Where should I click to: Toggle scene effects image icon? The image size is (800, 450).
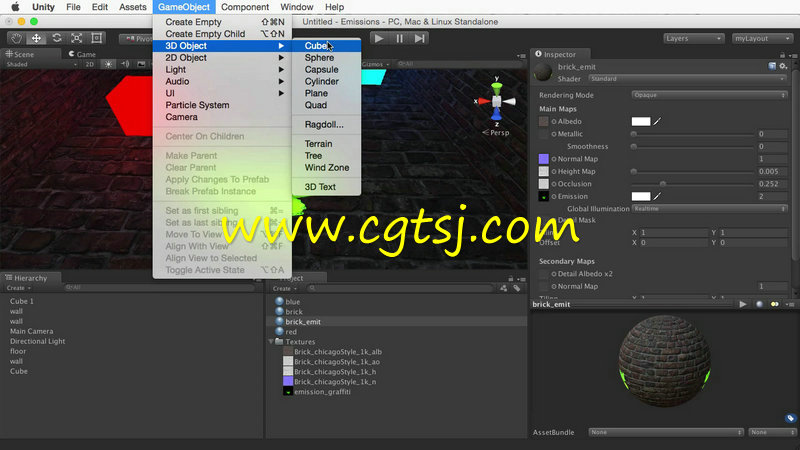point(141,64)
